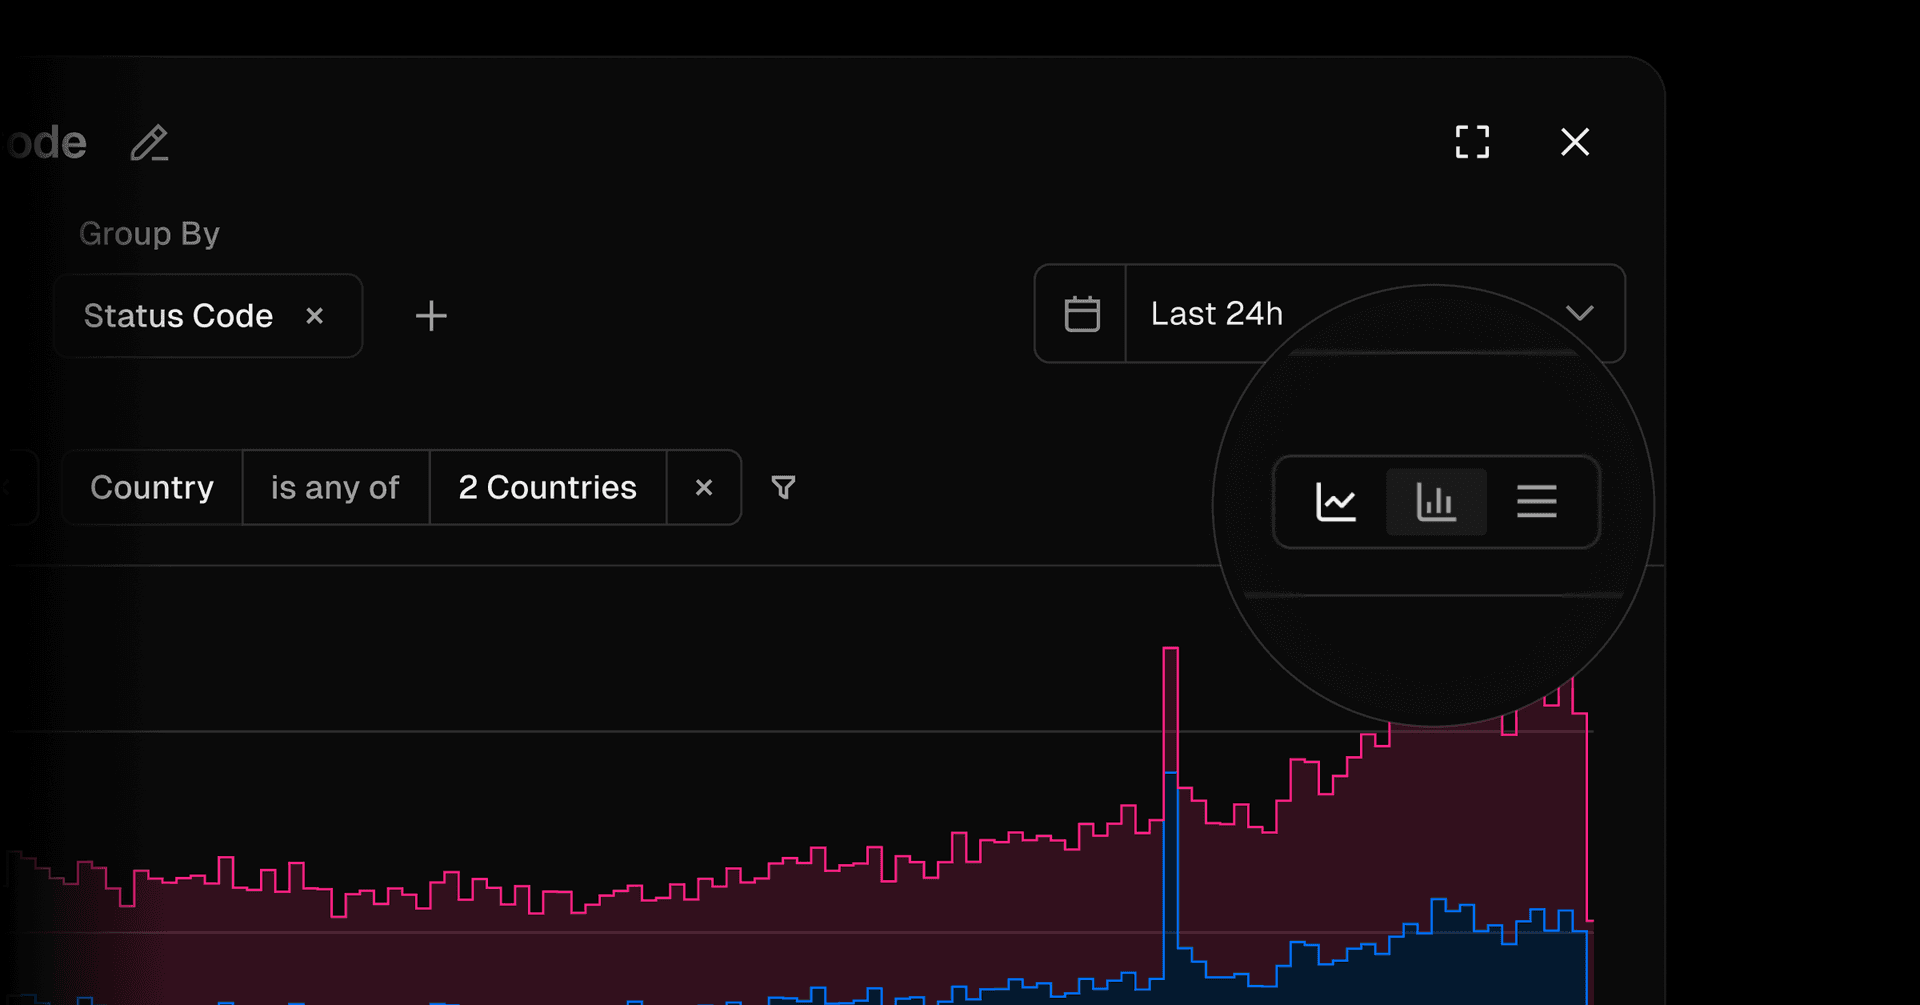Click the chevron beside Last 24h
Image resolution: width=1920 pixels, height=1005 pixels.
pyautogui.click(x=1579, y=313)
